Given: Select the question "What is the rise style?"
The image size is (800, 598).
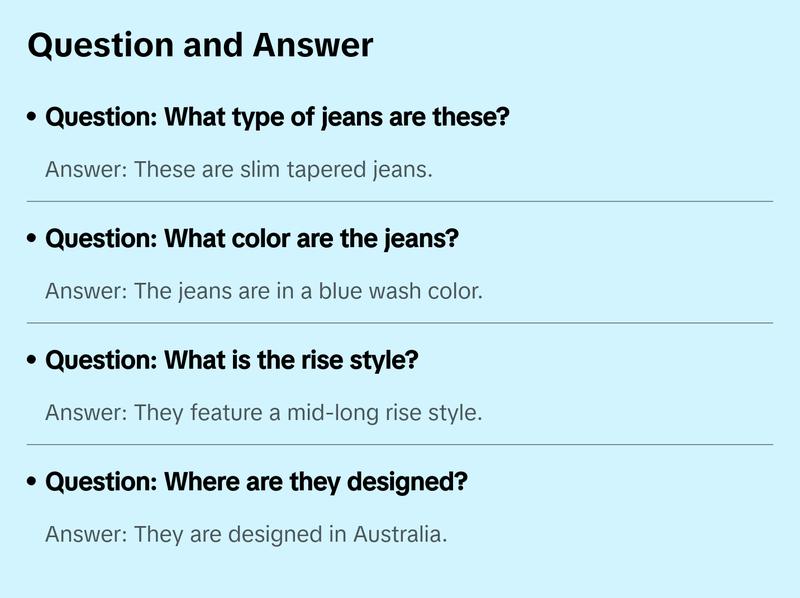Looking at the screenshot, I should click(232, 361).
